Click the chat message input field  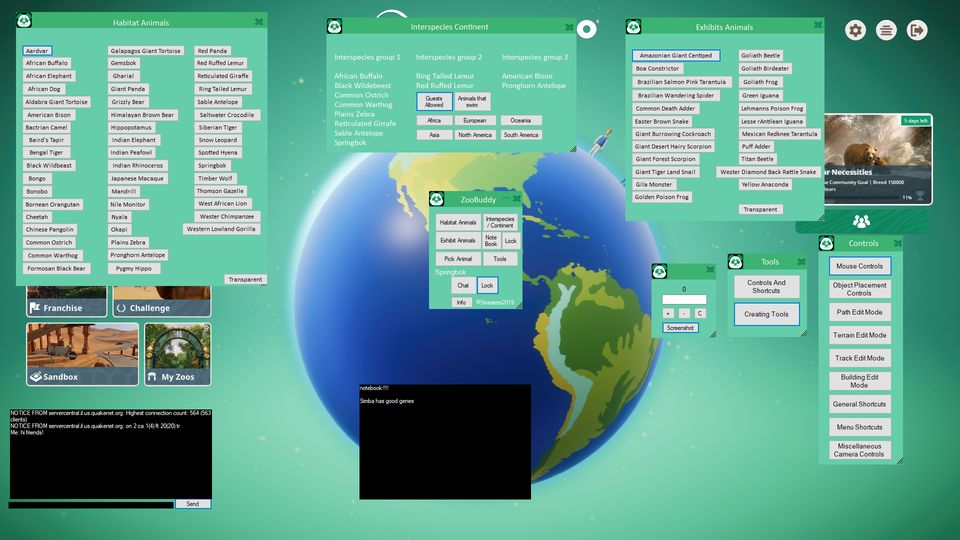90,504
